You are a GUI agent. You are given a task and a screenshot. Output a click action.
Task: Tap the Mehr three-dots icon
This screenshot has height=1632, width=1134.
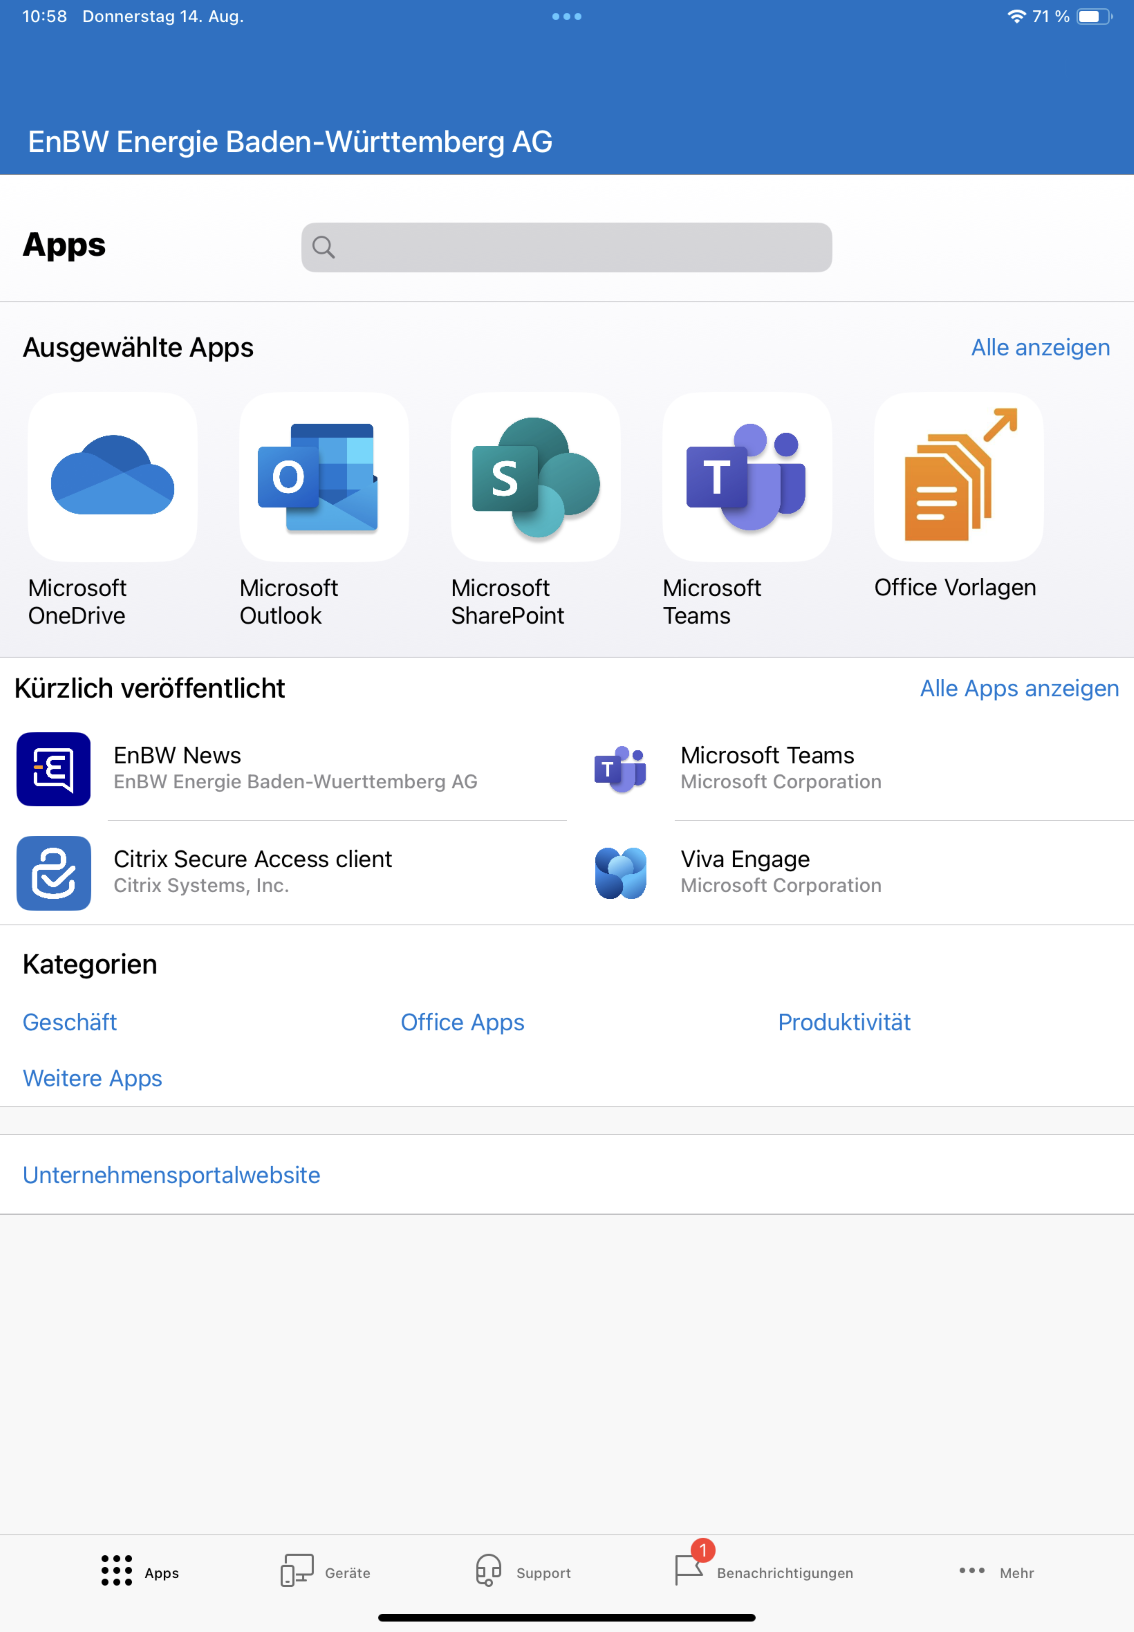972,1570
